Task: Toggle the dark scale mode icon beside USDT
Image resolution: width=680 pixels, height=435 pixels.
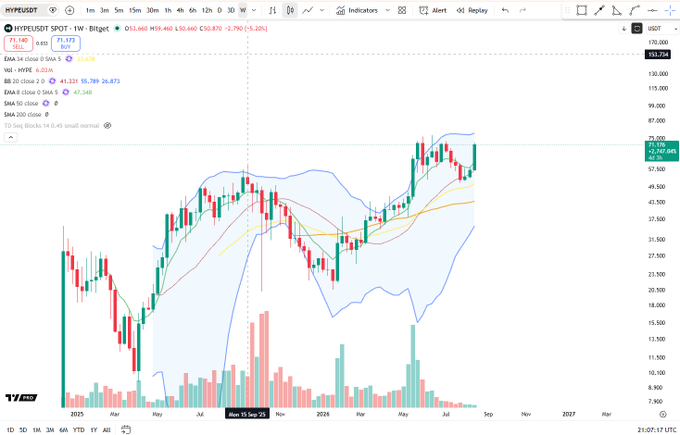Action: 637,29
